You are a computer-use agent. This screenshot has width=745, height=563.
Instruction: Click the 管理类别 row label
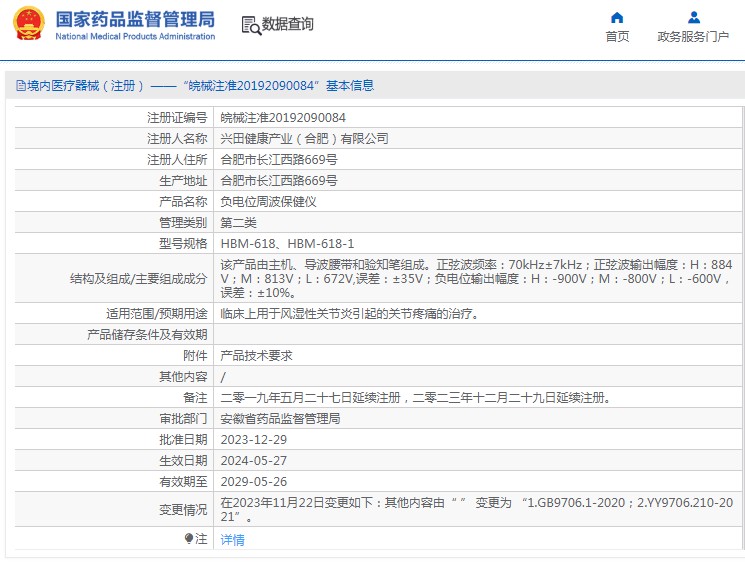[183, 222]
